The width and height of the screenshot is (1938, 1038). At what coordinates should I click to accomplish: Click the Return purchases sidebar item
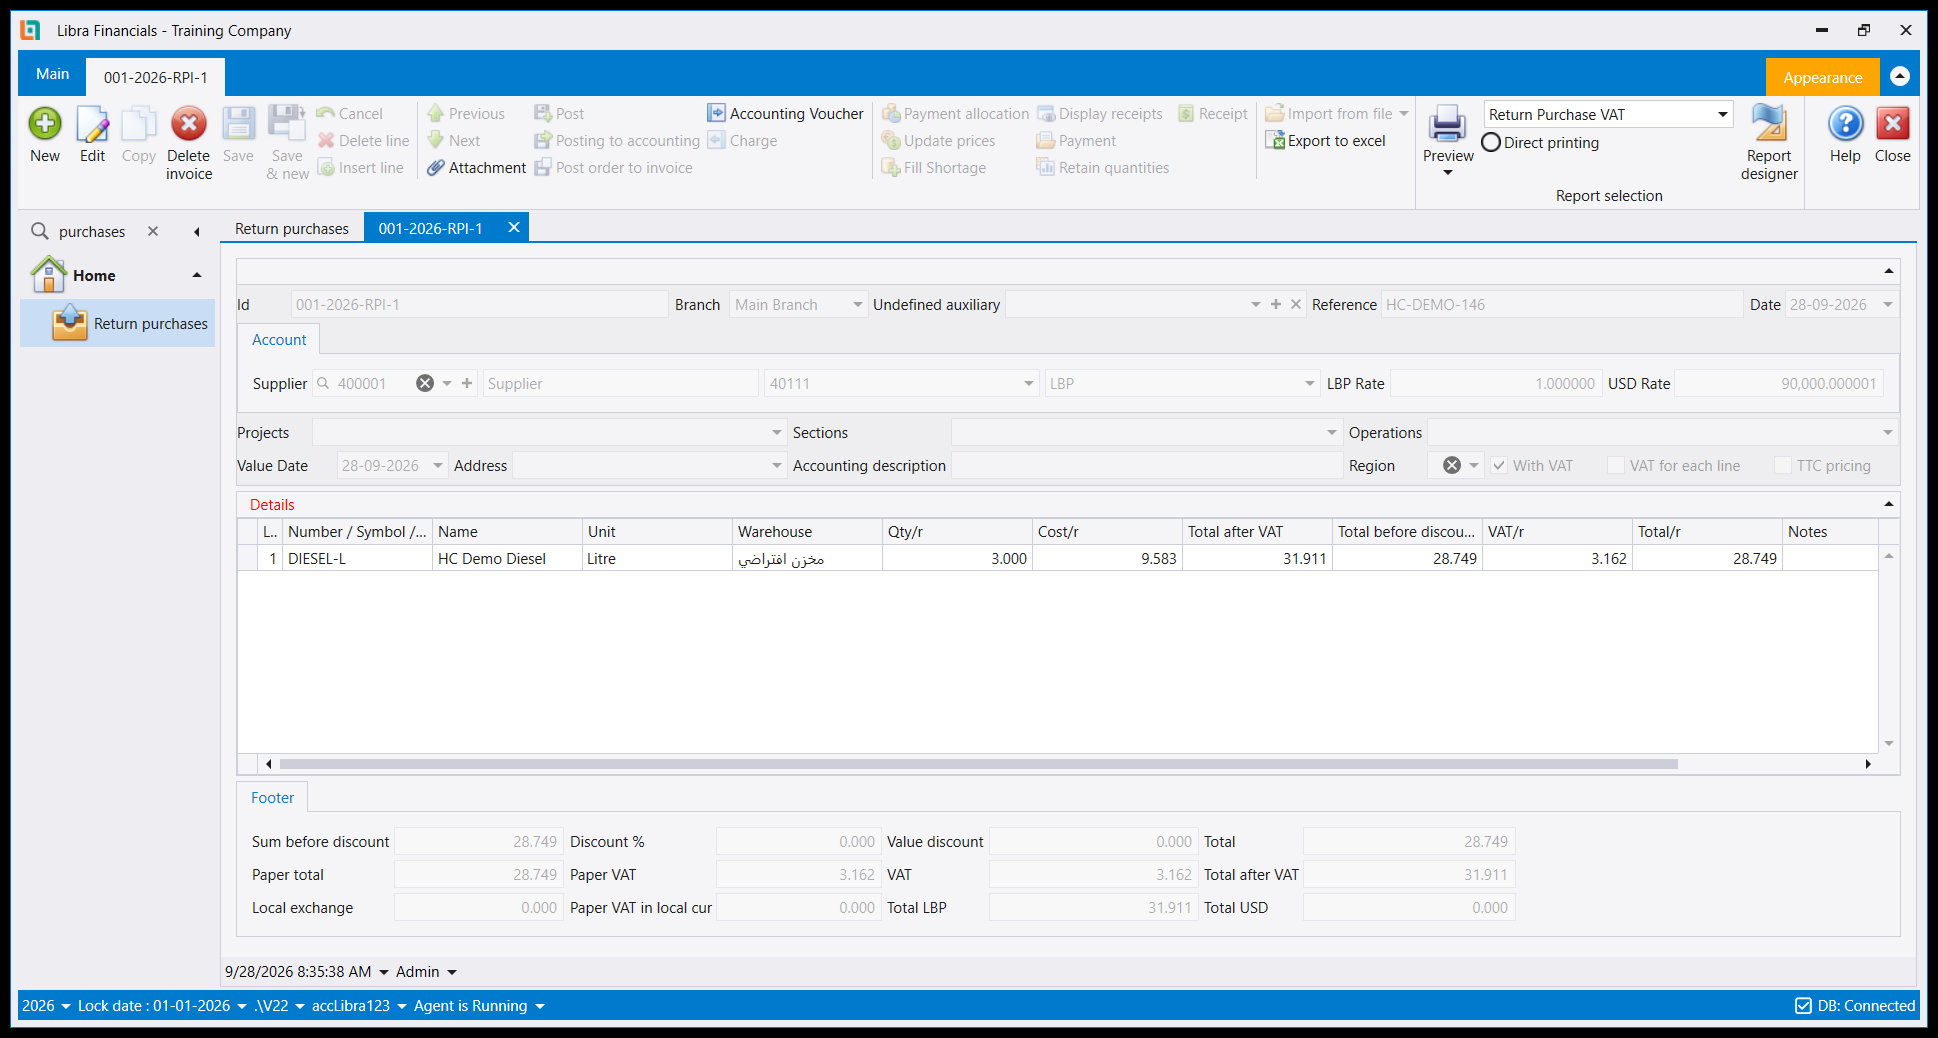click(x=118, y=323)
